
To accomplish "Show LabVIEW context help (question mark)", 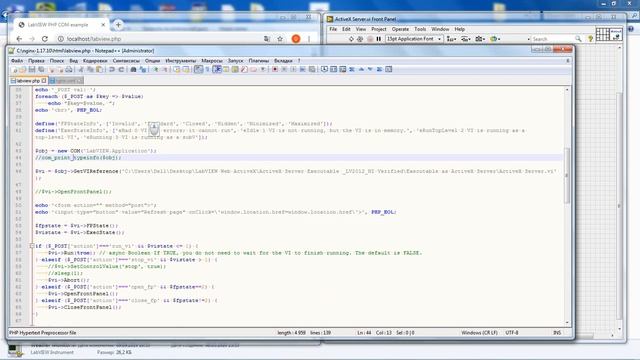I will point(590,39).
